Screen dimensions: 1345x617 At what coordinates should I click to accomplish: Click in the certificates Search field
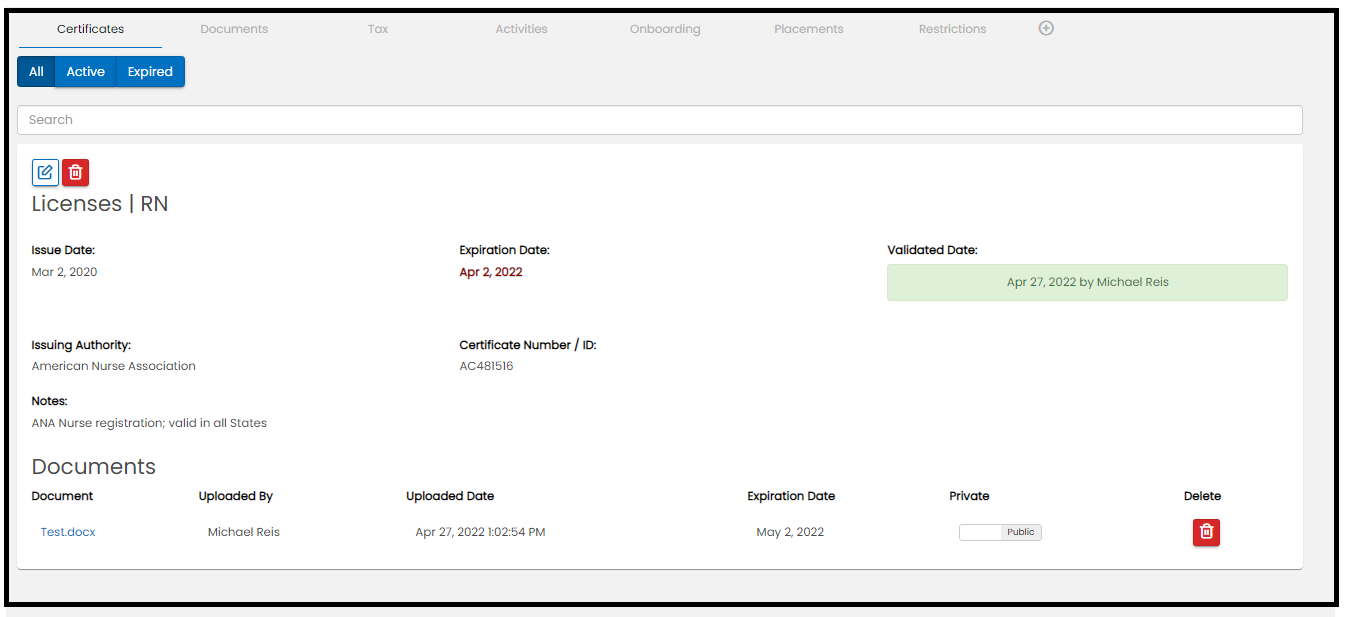point(660,120)
